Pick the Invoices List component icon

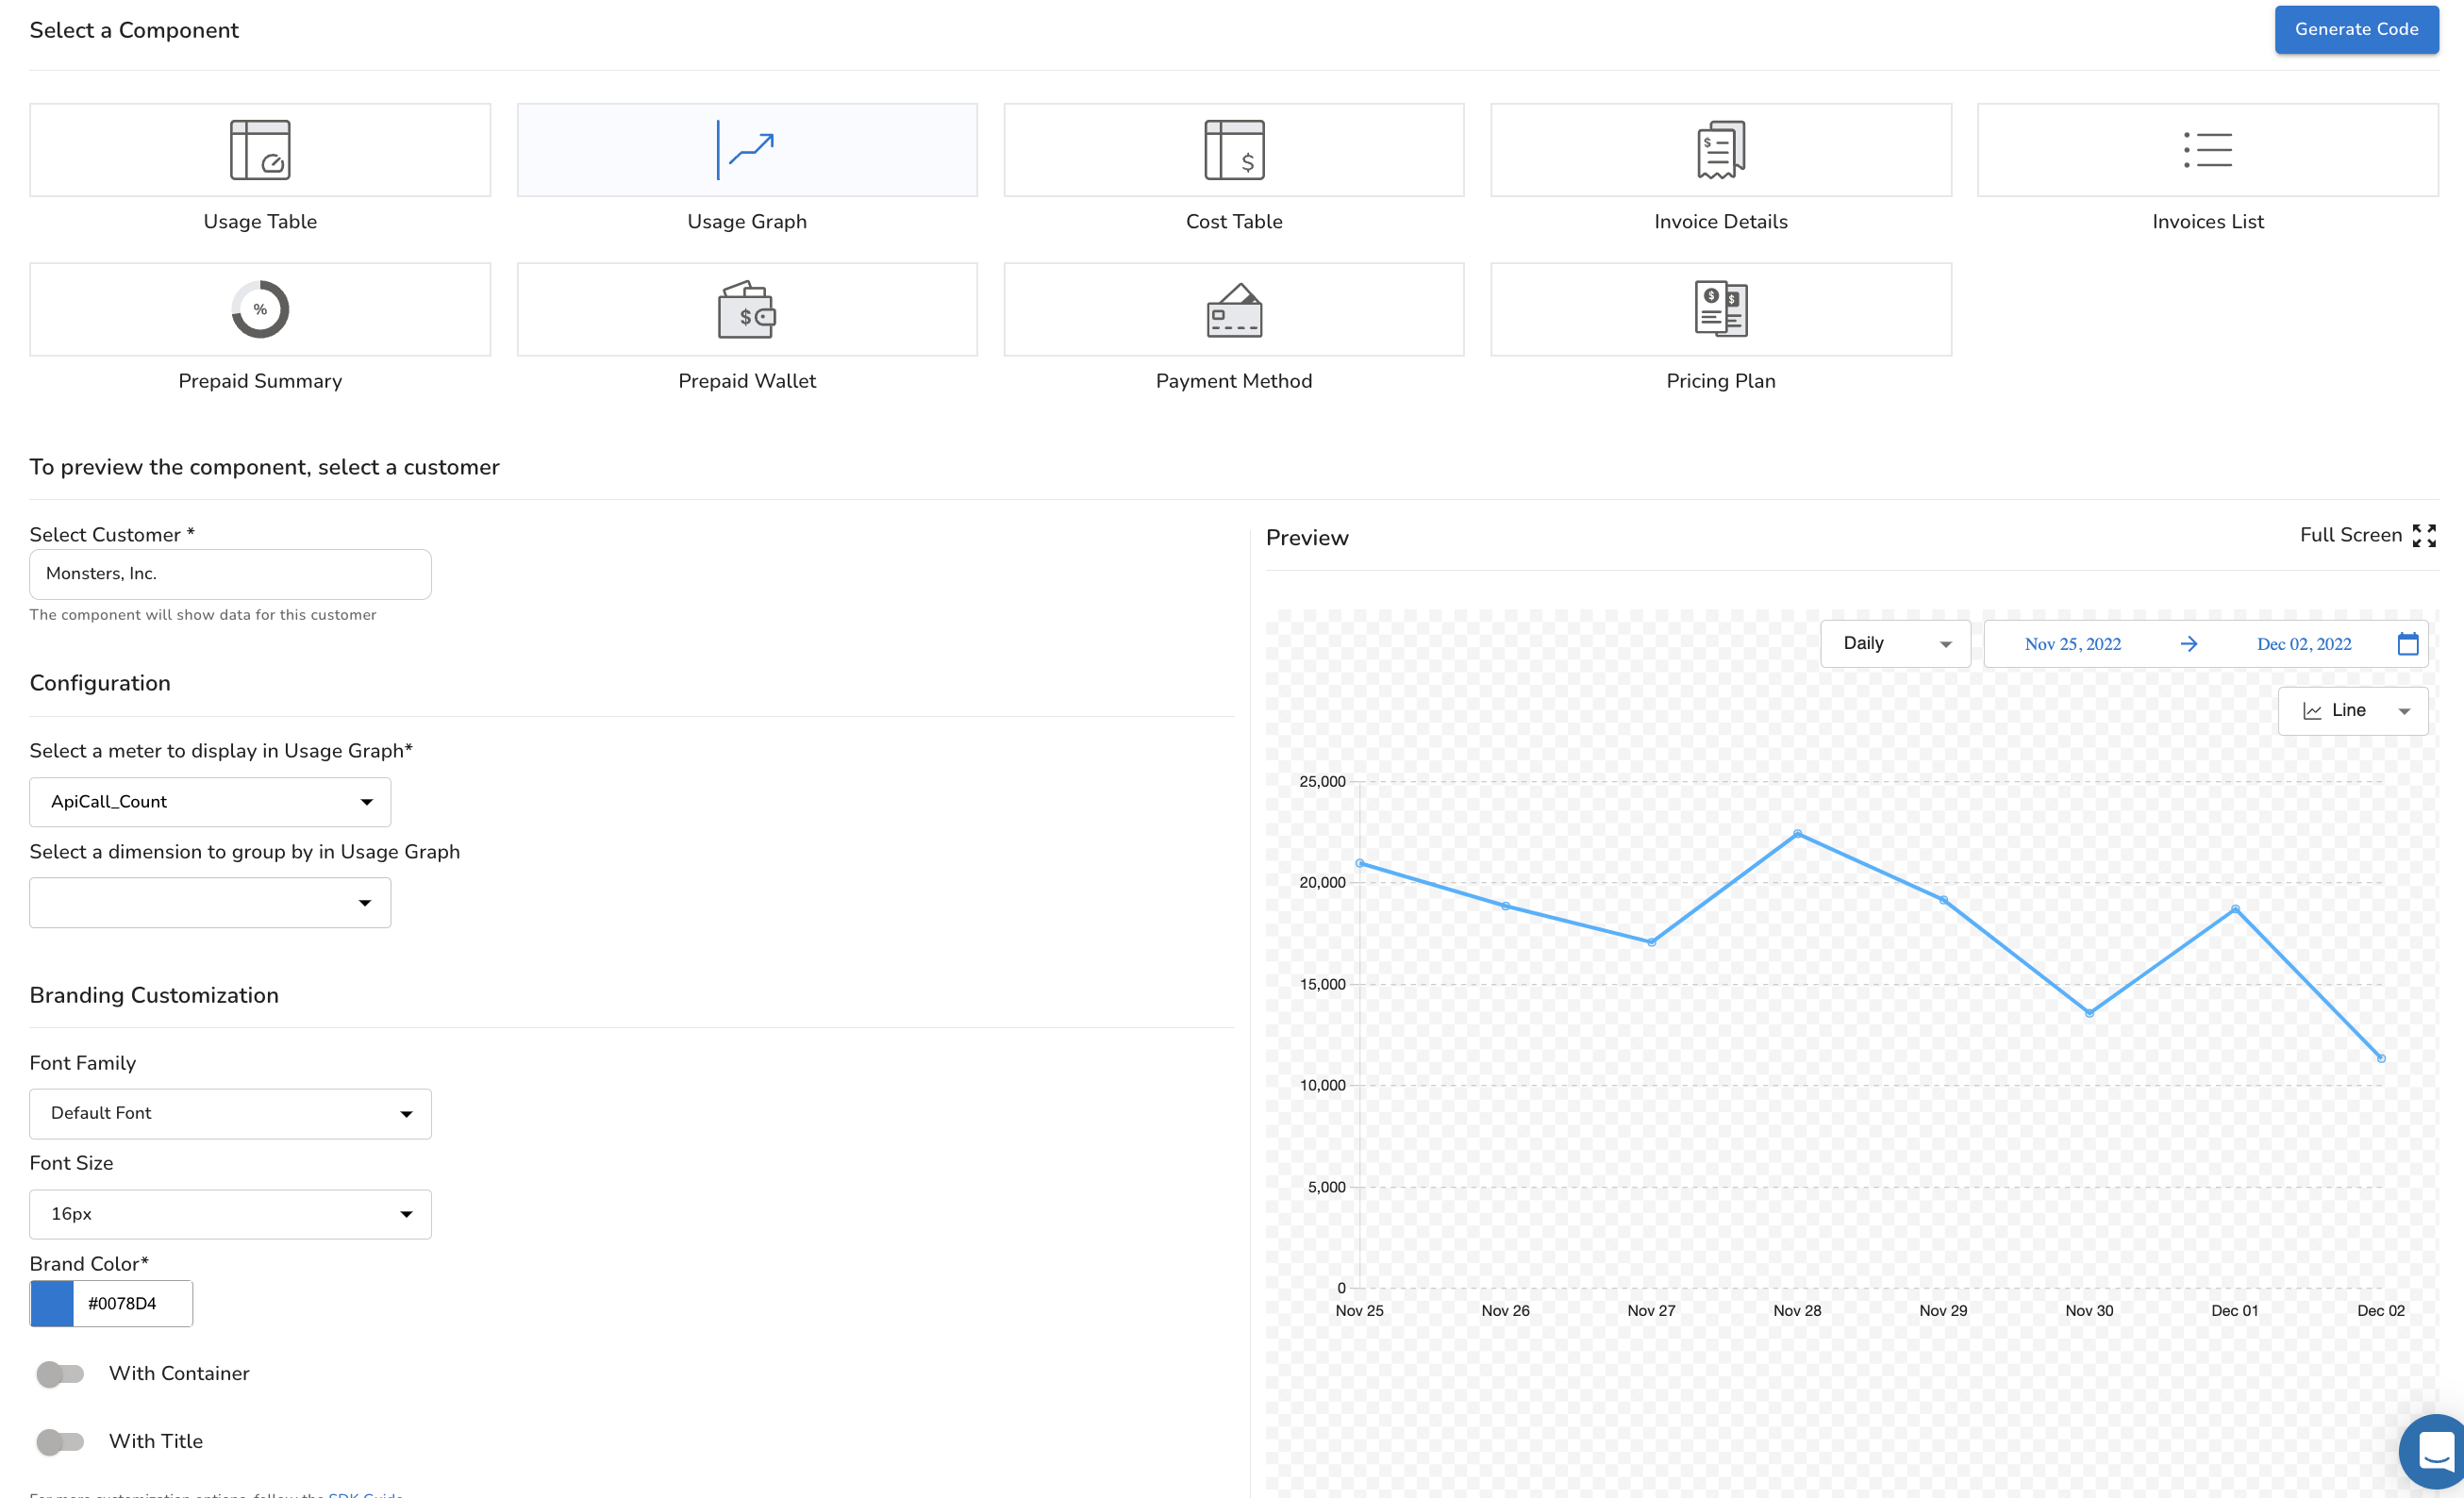pos(2207,150)
